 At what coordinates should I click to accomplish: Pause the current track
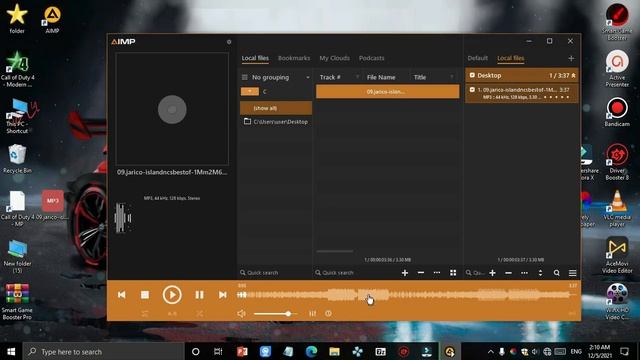click(x=199, y=295)
